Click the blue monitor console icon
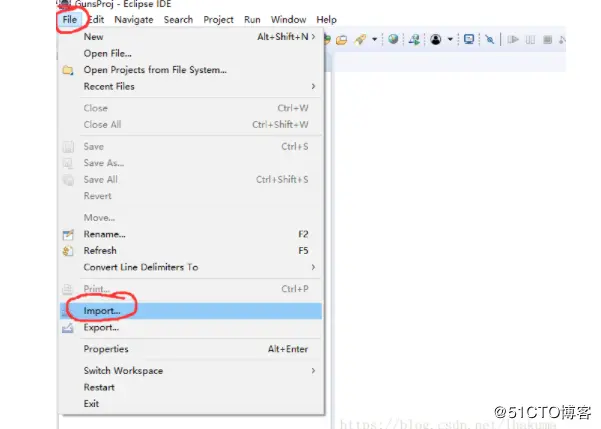601x429 pixels. (469, 39)
